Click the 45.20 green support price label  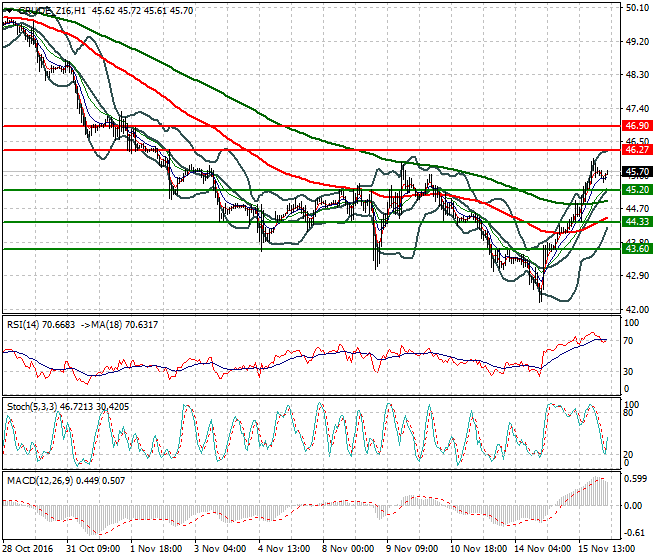(637, 190)
